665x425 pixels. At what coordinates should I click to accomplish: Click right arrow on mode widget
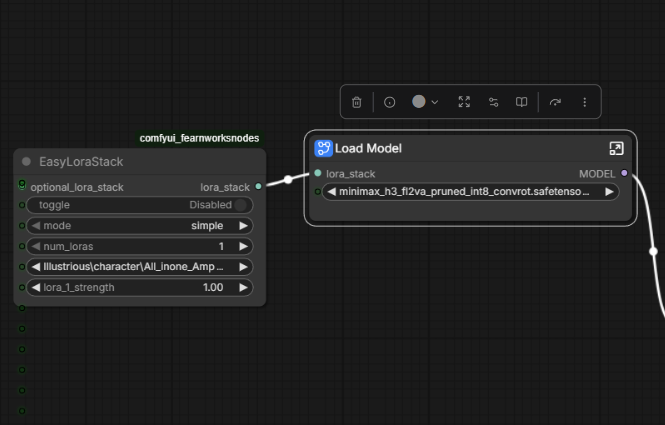pos(243,226)
